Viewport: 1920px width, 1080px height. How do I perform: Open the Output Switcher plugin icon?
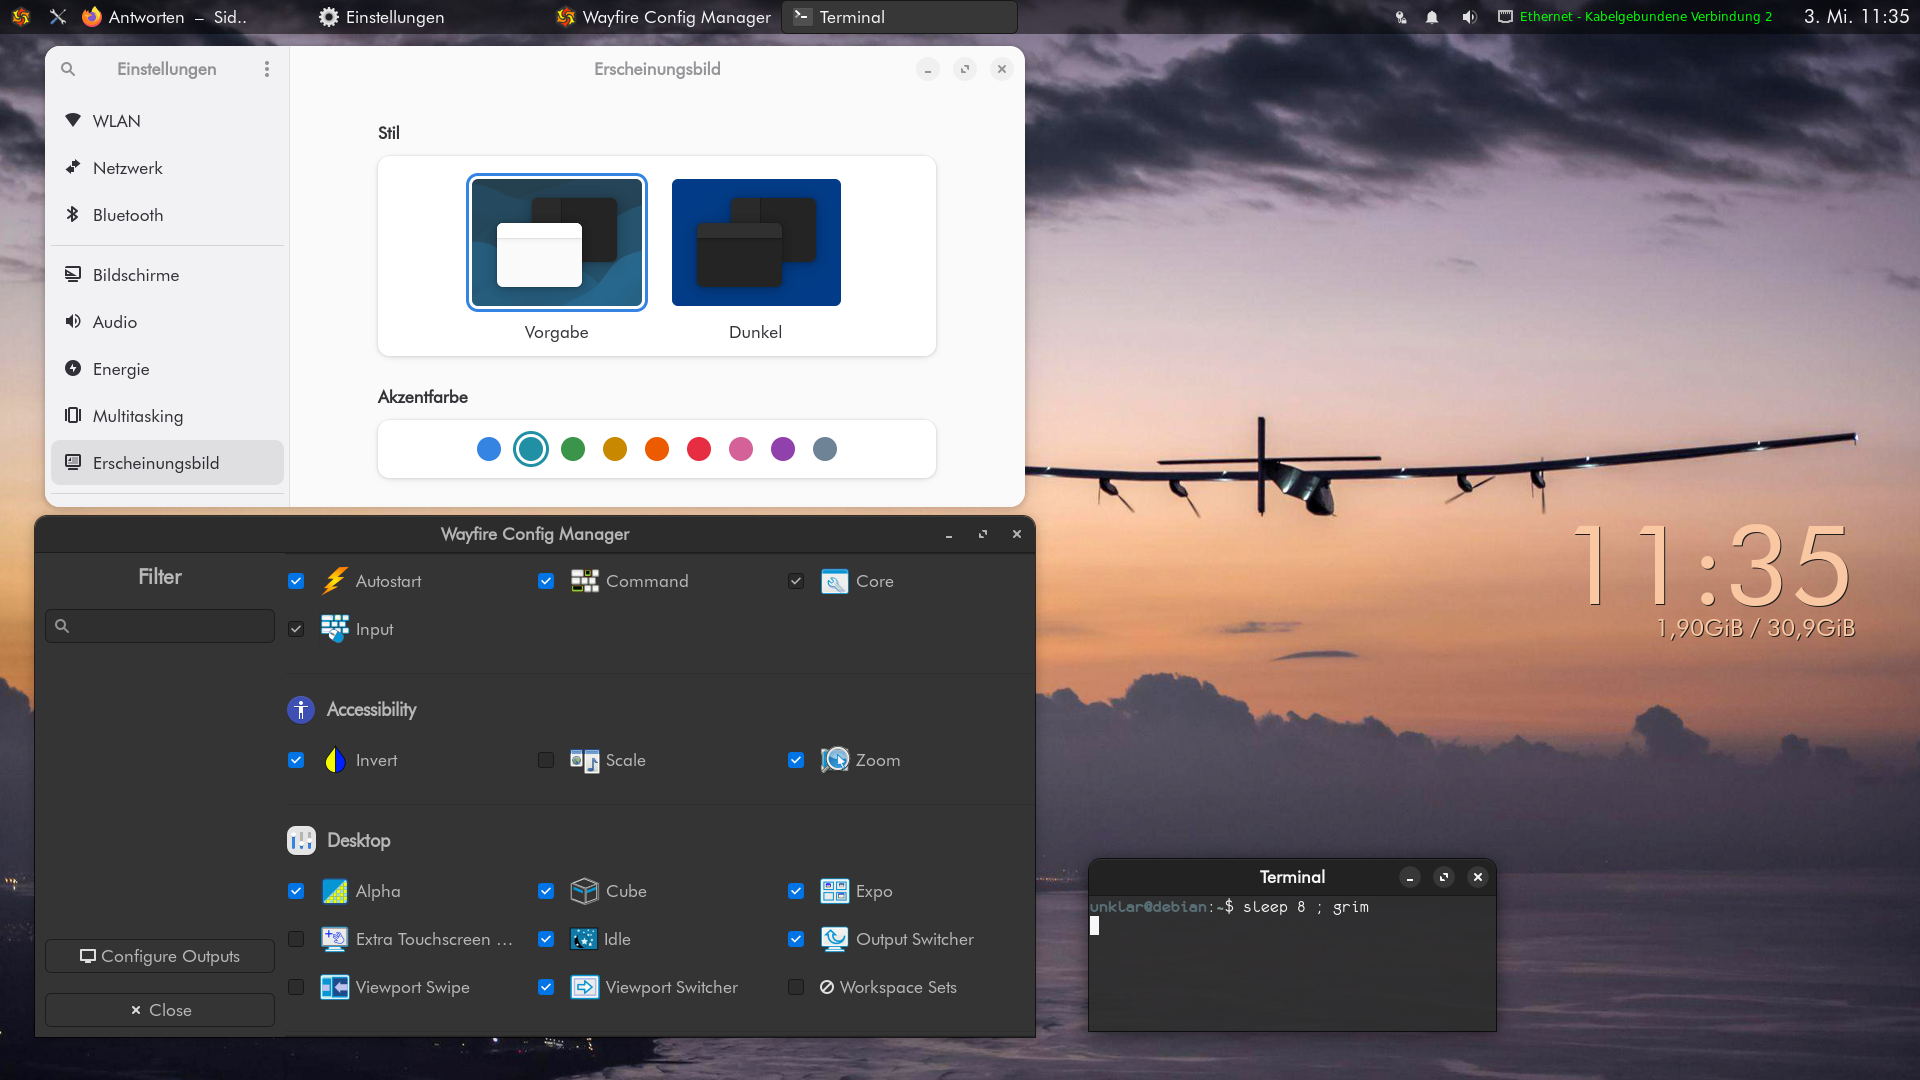click(834, 939)
